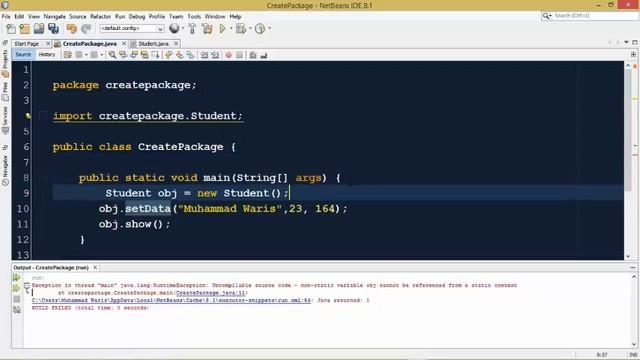640x360 pixels.
Task: Switch to the Start Page tab
Action: 27,44
